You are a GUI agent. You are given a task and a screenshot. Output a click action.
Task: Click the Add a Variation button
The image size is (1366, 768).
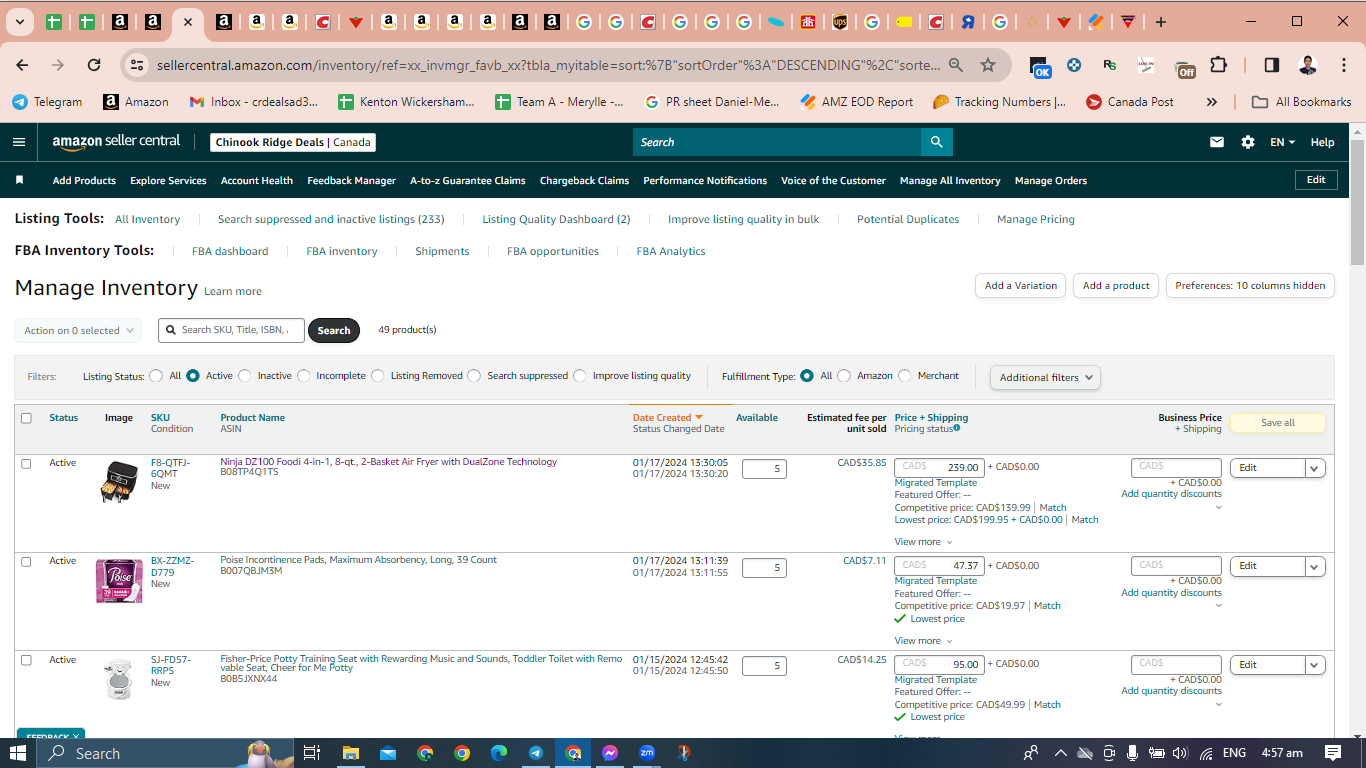(x=1020, y=285)
